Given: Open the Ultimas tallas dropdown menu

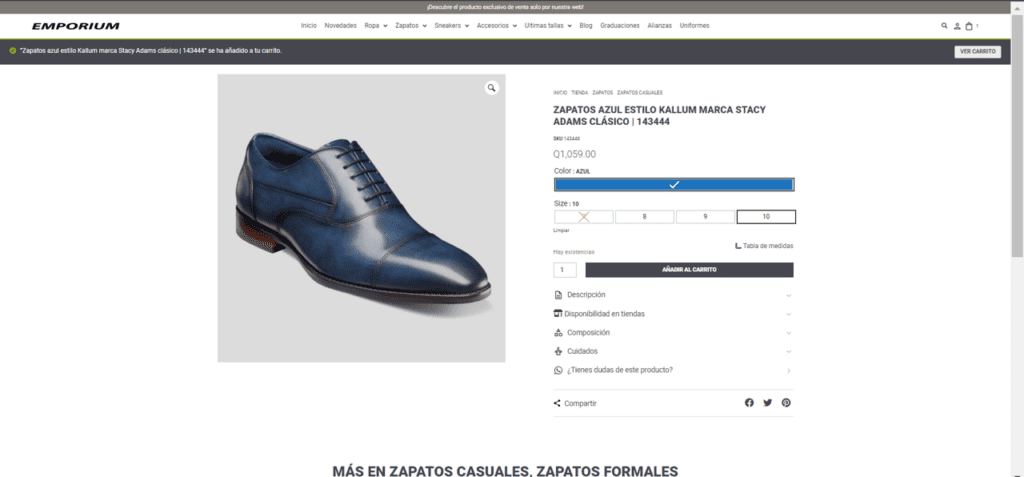Looking at the screenshot, I should [548, 26].
